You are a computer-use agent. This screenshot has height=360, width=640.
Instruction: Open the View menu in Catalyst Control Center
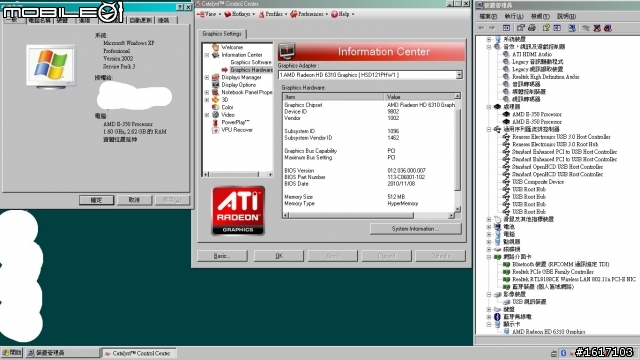point(209,14)
